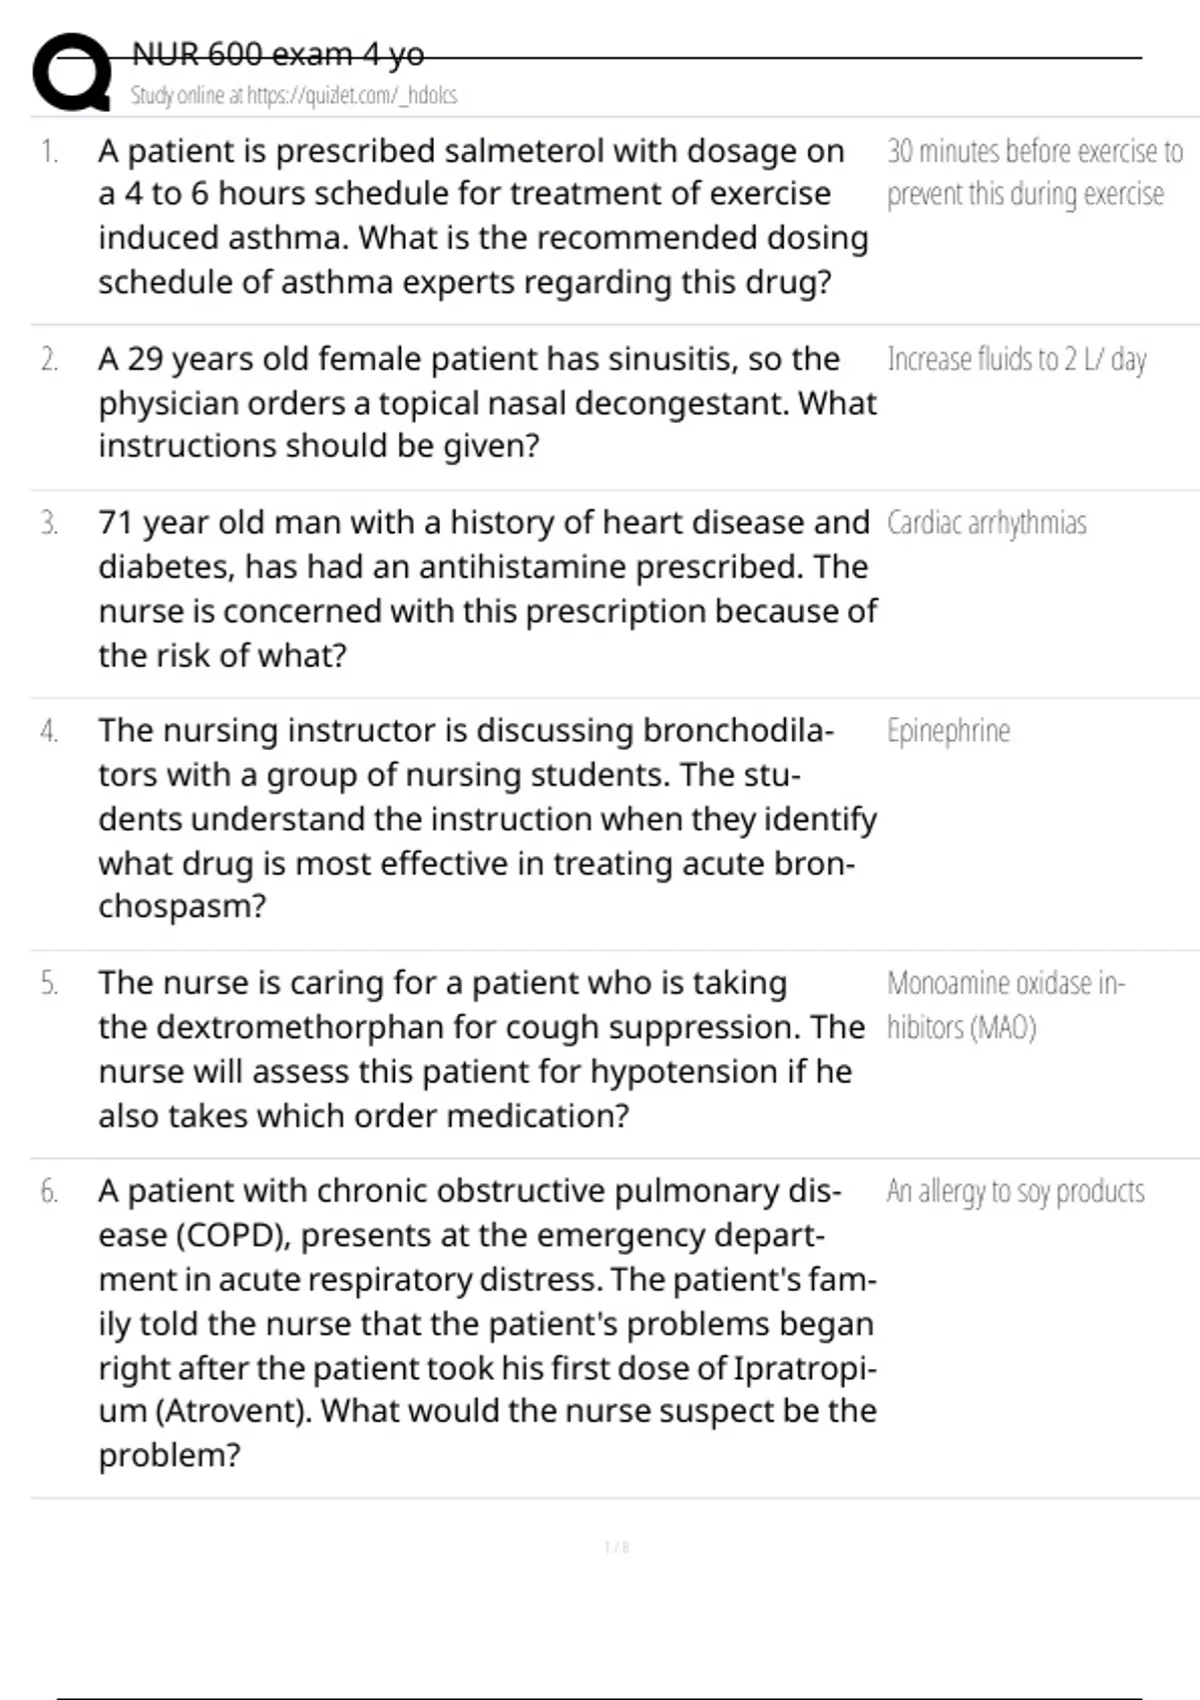Click the 'Increase fluids to 2 L/ day' answer

click(1016, 359)
